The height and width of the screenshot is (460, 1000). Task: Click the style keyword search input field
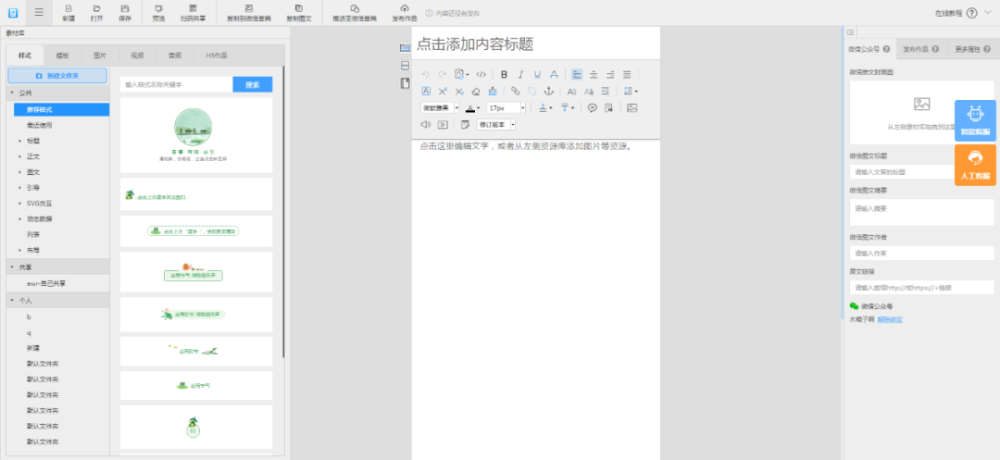177,84
